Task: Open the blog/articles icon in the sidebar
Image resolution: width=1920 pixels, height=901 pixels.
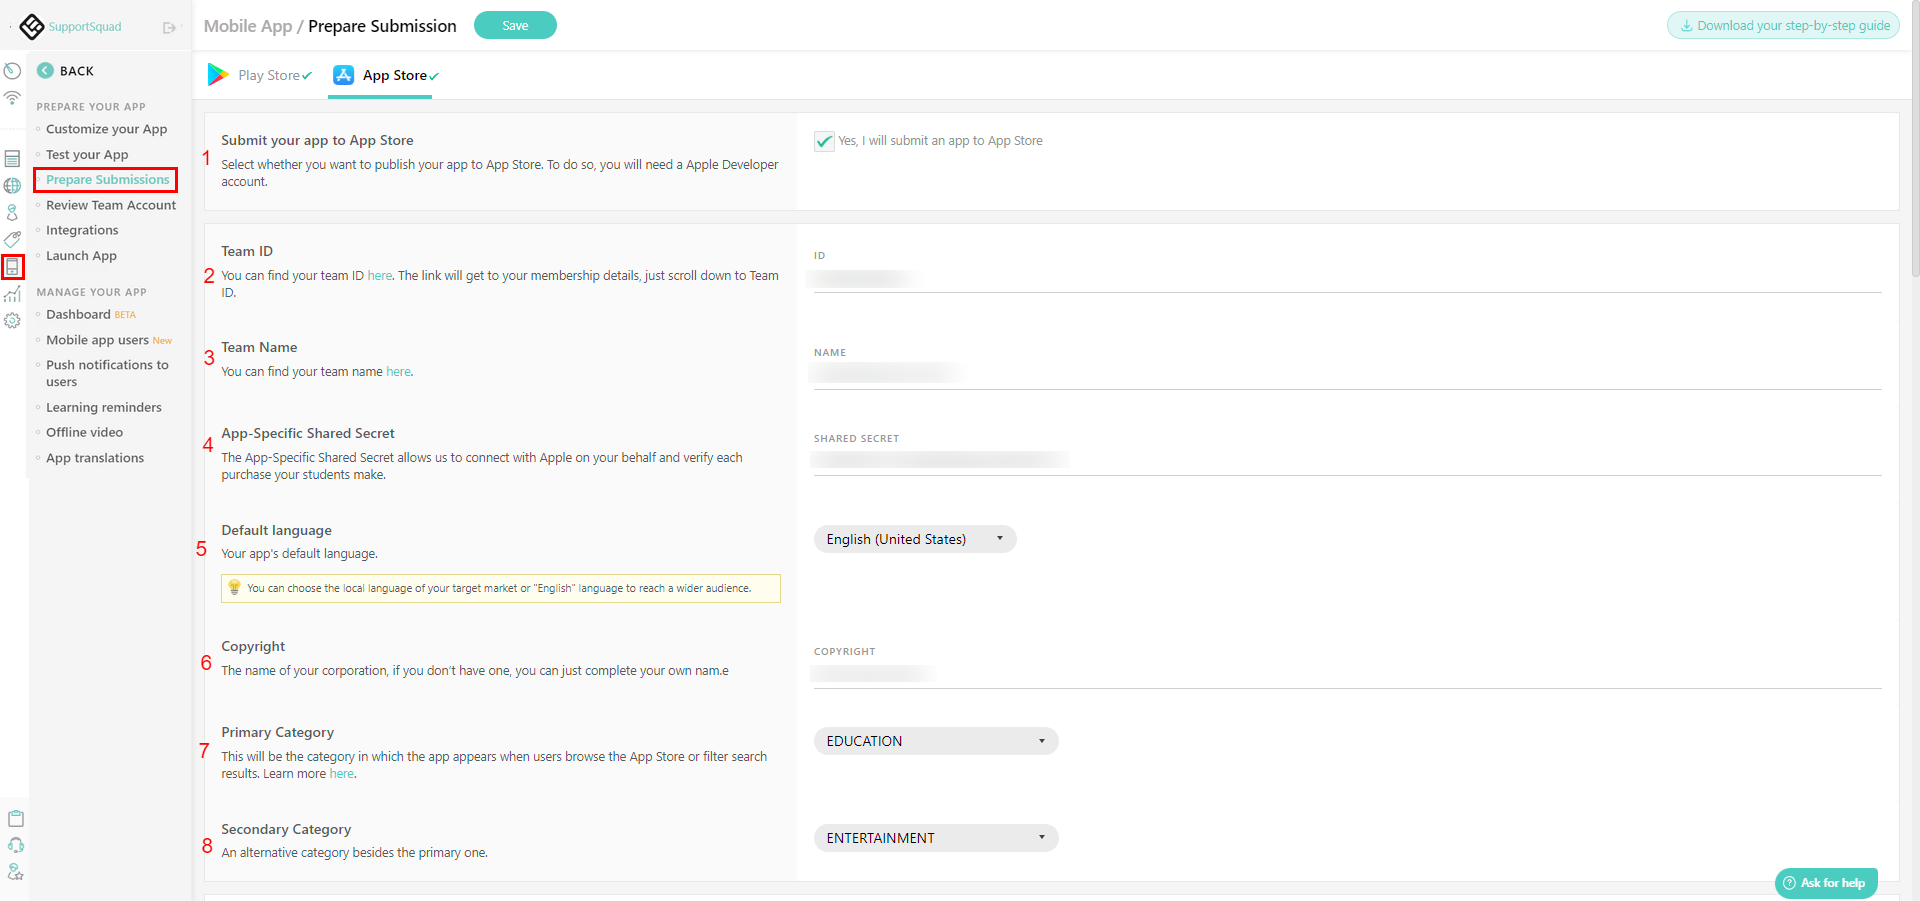Action: coord(12,157)
